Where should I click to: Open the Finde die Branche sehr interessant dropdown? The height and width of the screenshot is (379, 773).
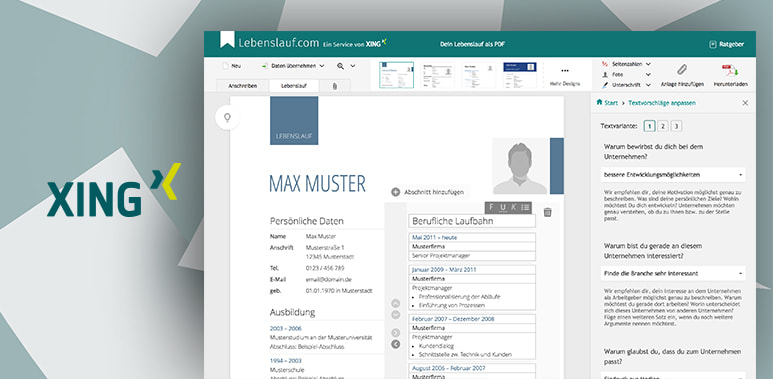click(x=673, y=273)
